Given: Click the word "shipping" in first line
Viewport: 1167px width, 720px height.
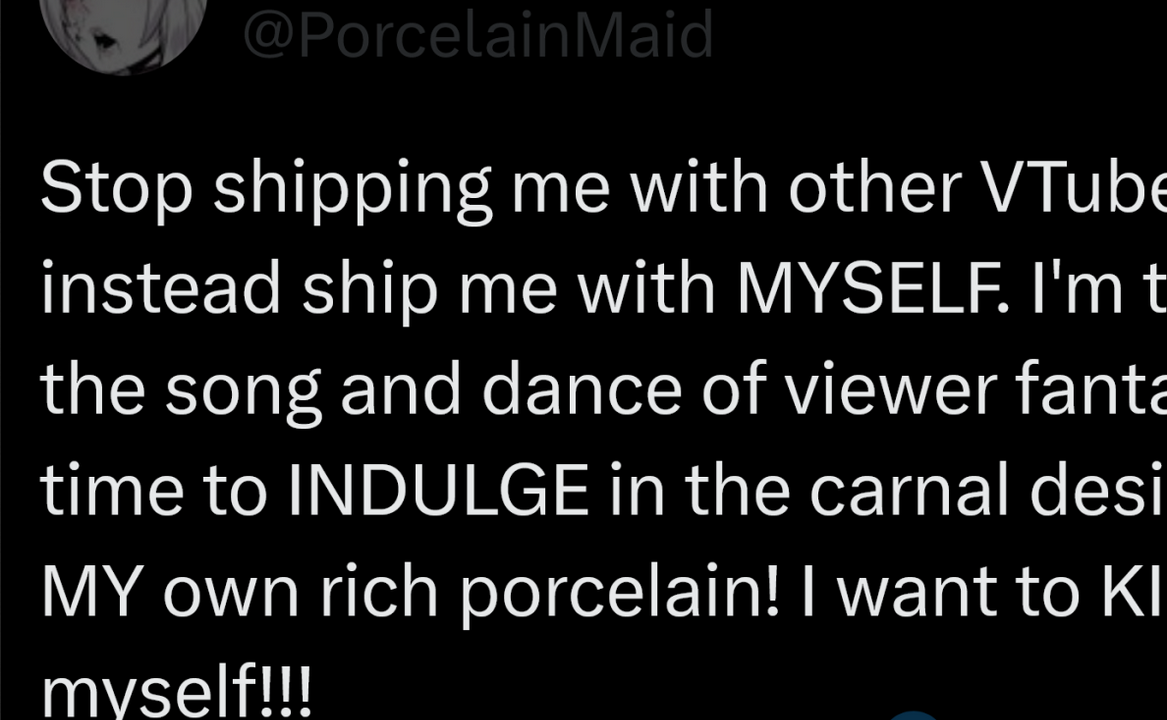Looking at the screenshot, I should click(352, 190).
